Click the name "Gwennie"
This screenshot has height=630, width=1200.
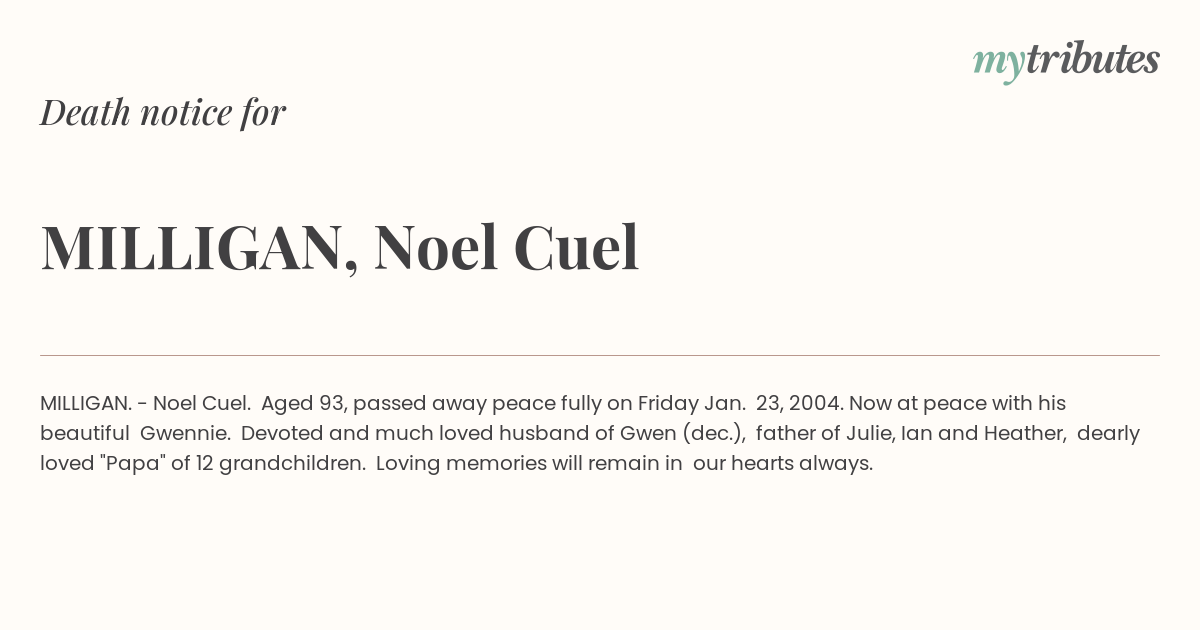[182, 433]
